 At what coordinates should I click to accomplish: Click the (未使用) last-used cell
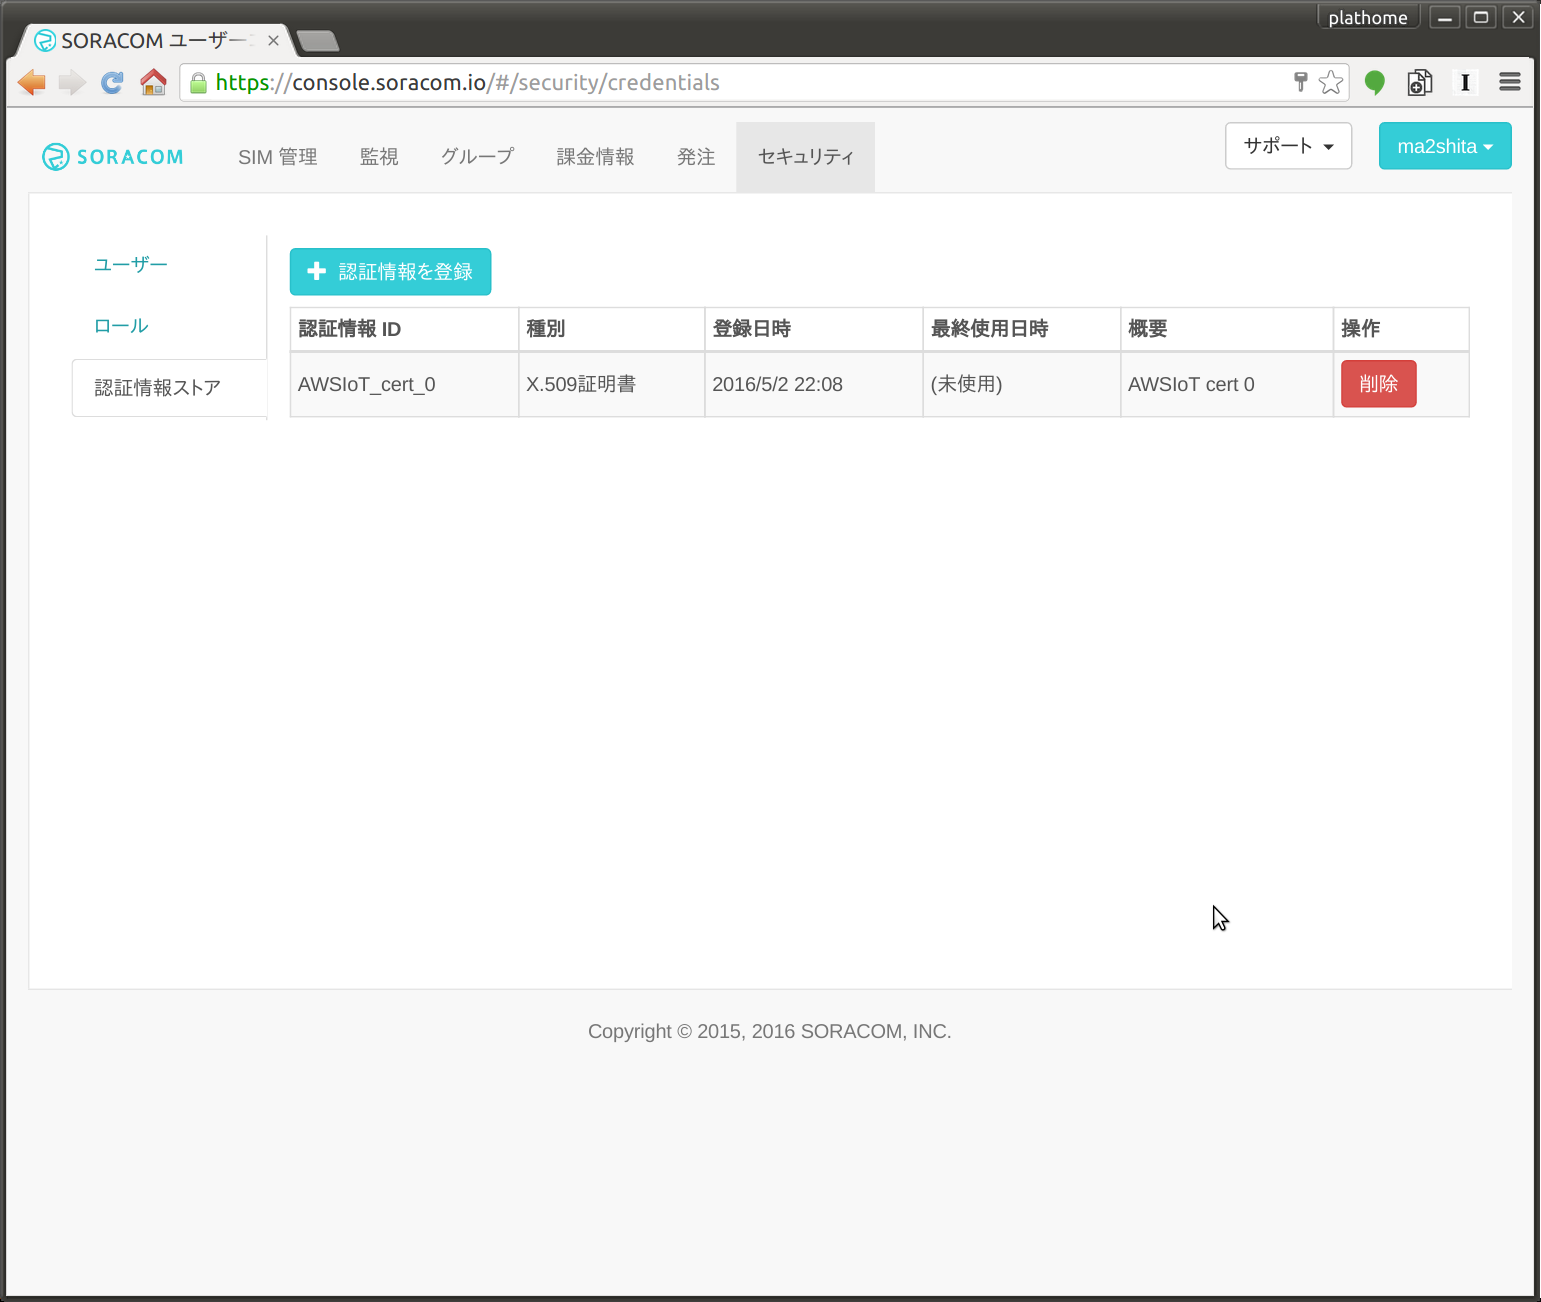click(x=1022, y=384)
